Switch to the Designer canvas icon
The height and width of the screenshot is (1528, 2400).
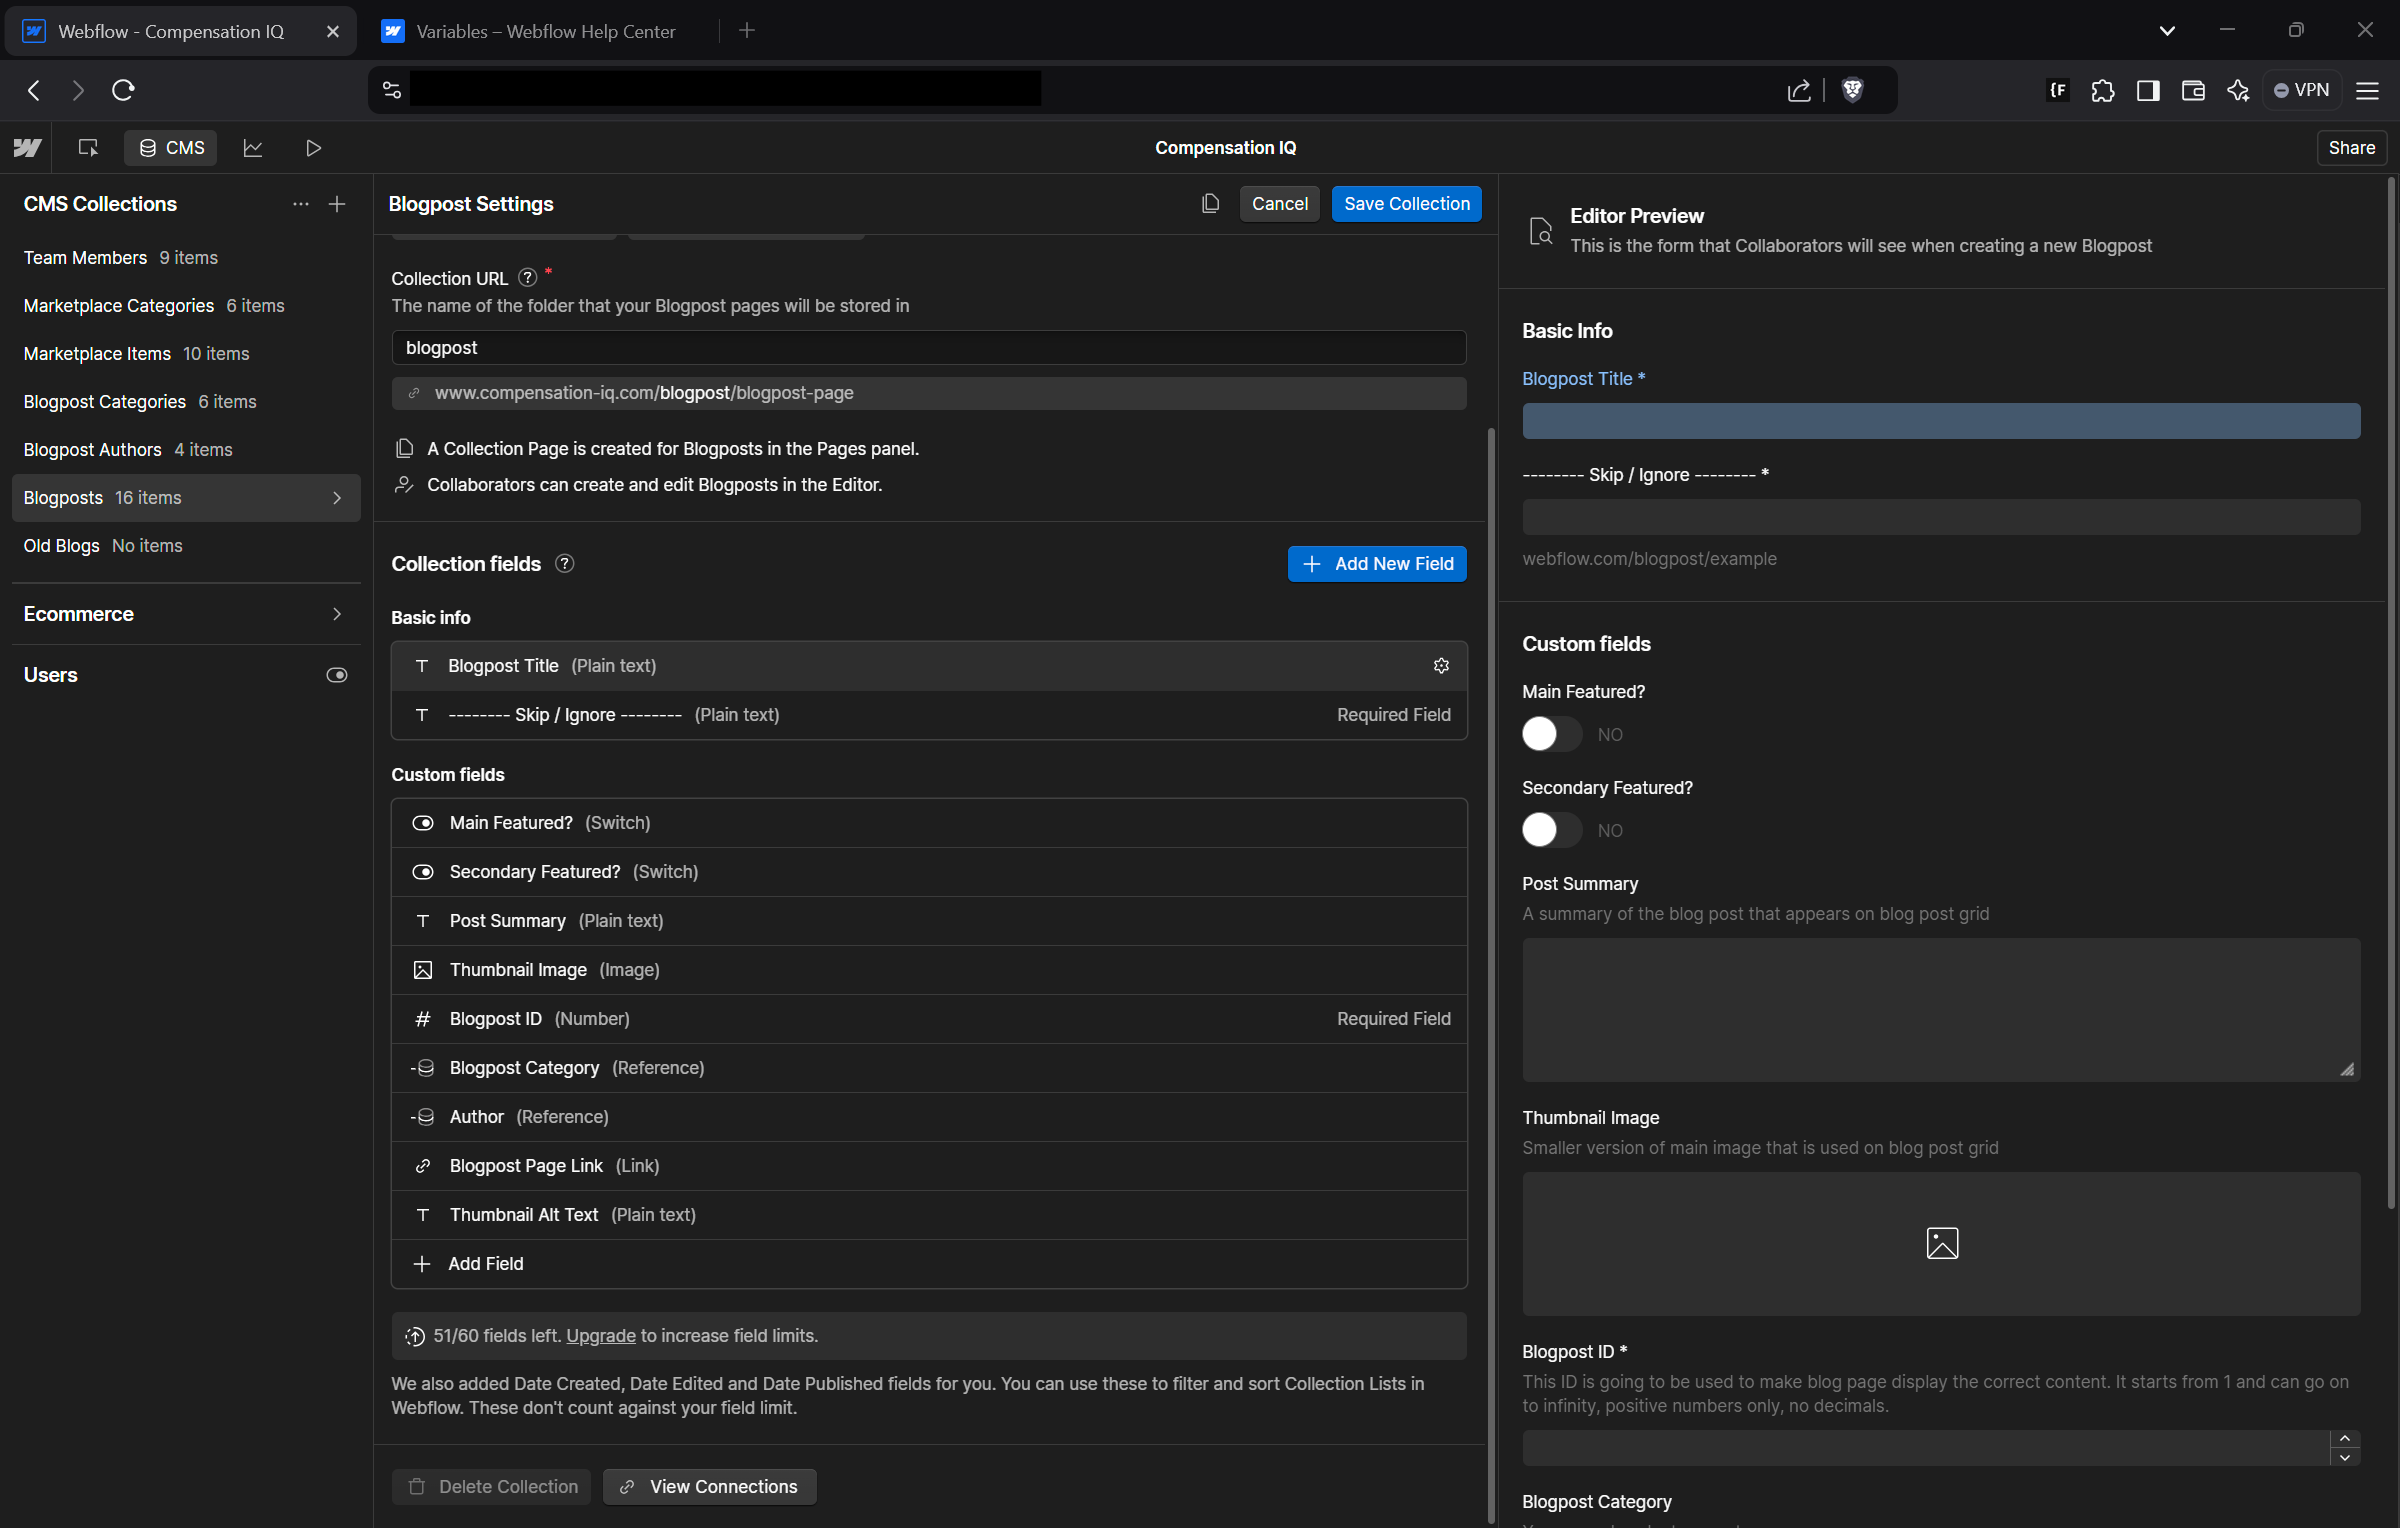88,148
